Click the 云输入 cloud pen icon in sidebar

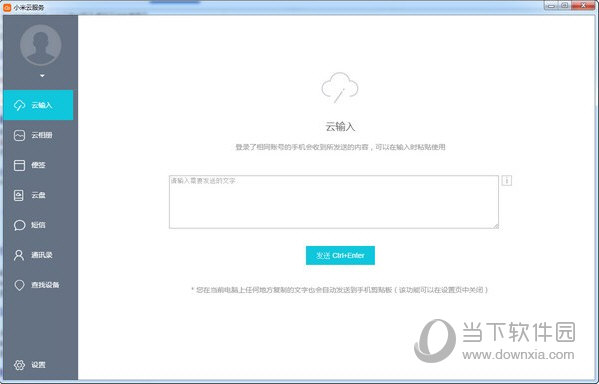coord(19,105)
